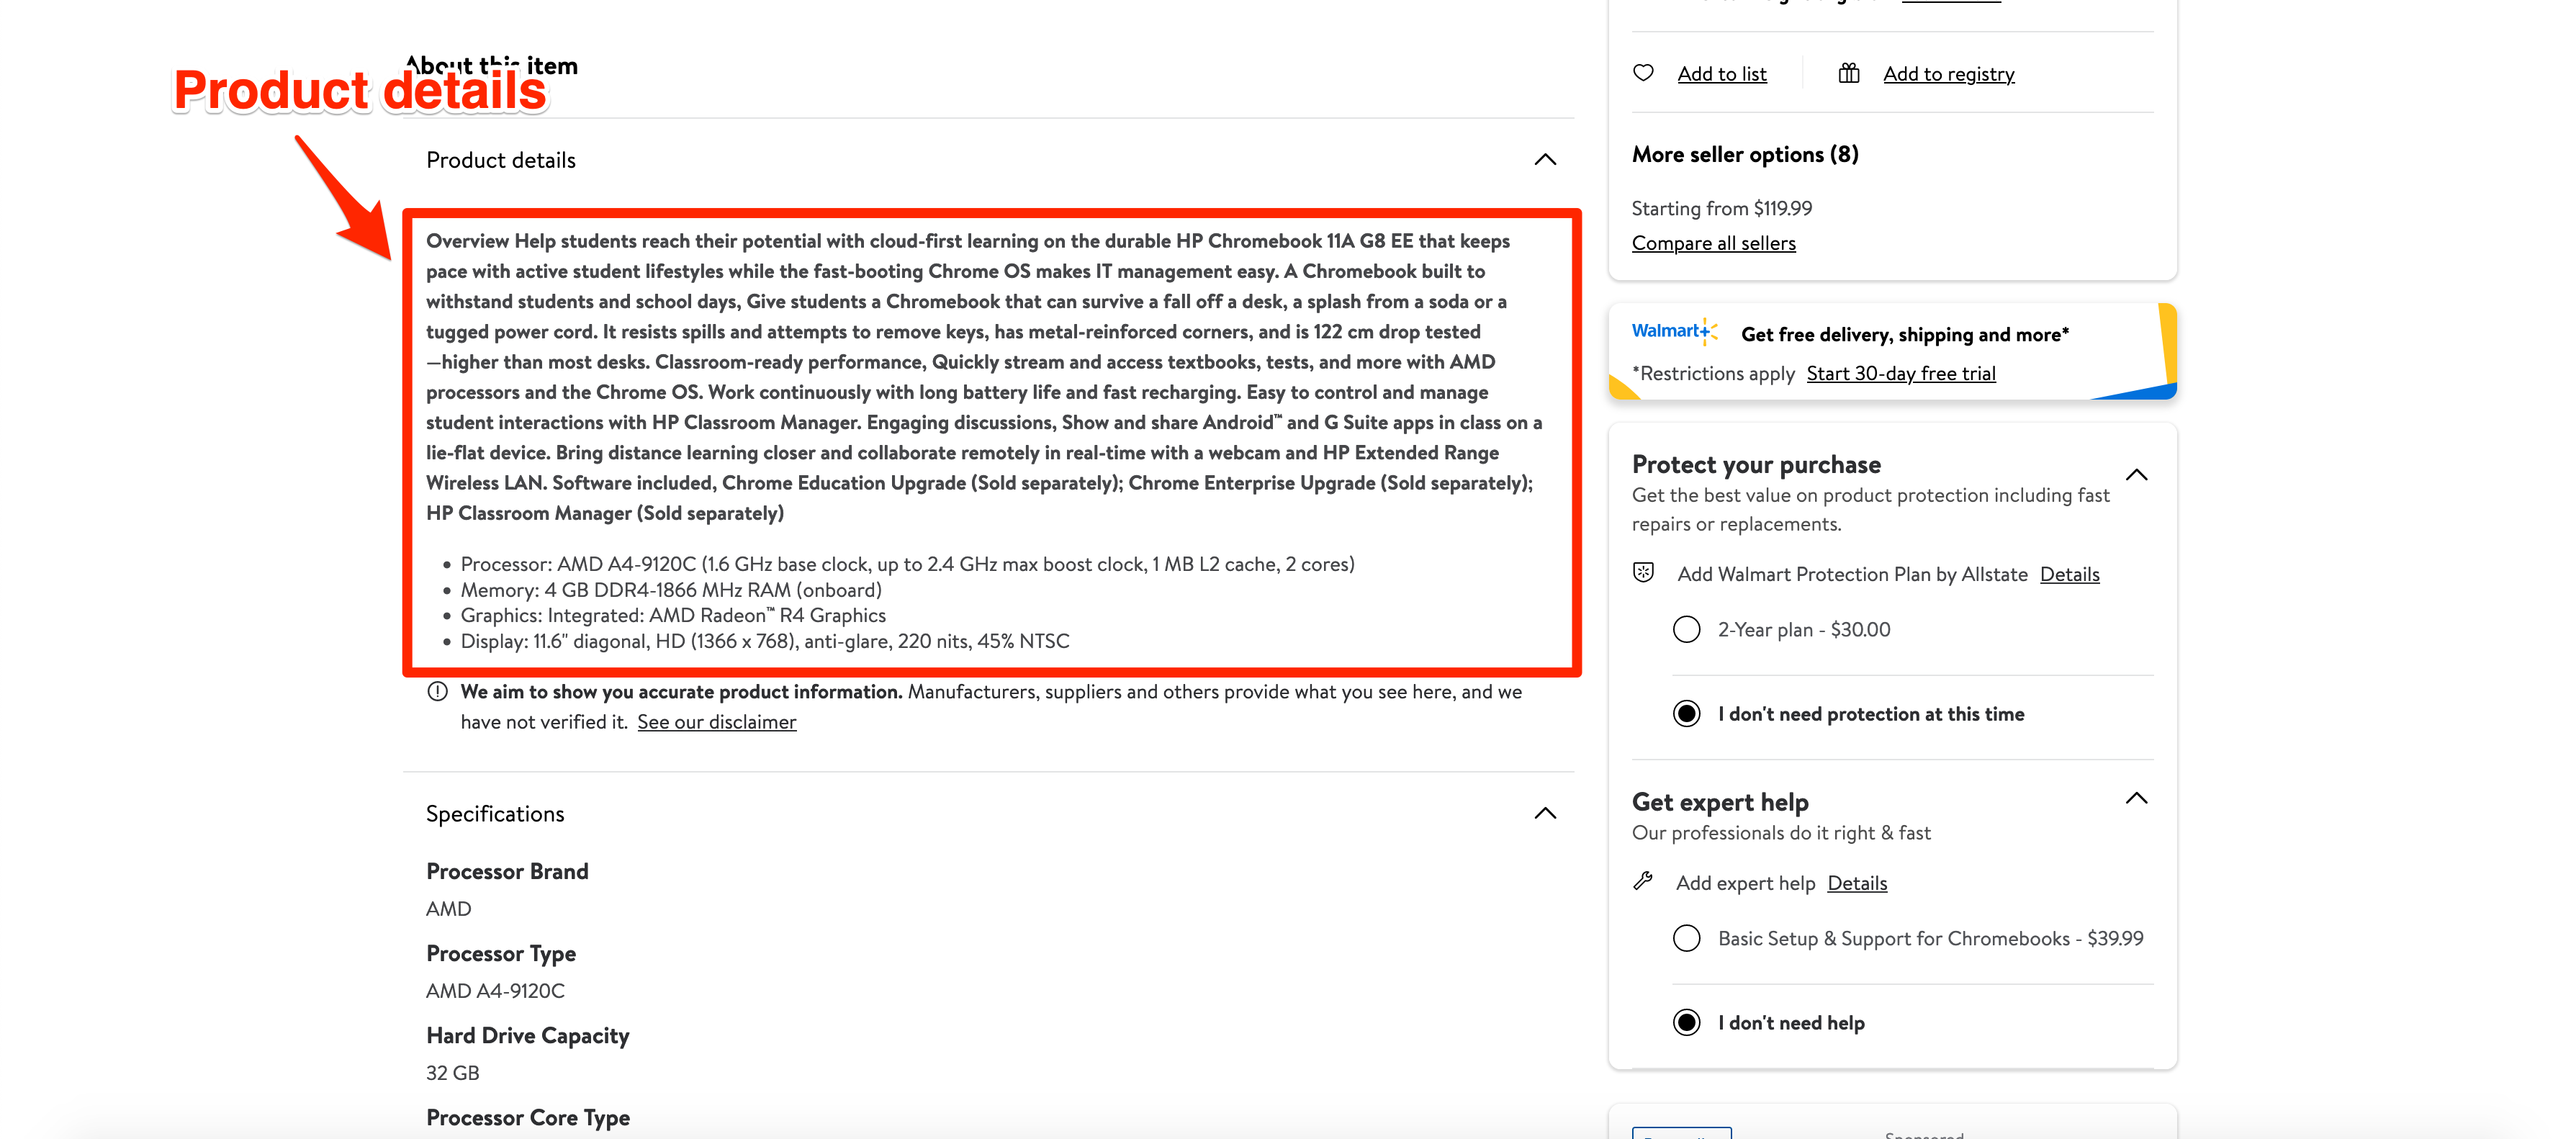View Details for expert help
The width and height of the screenshot is (2576, 1139).
click(x=1856, y=882)
